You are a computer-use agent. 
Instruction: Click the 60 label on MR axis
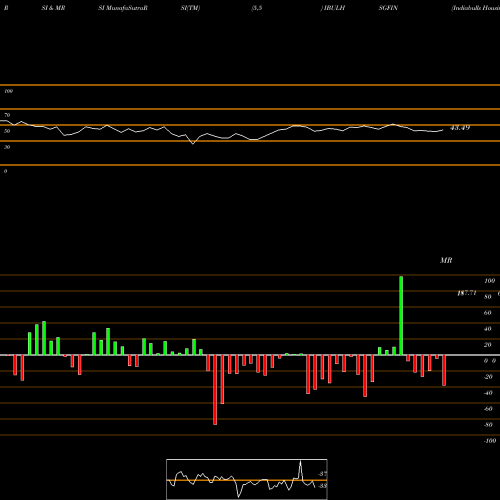pos(488,313)
